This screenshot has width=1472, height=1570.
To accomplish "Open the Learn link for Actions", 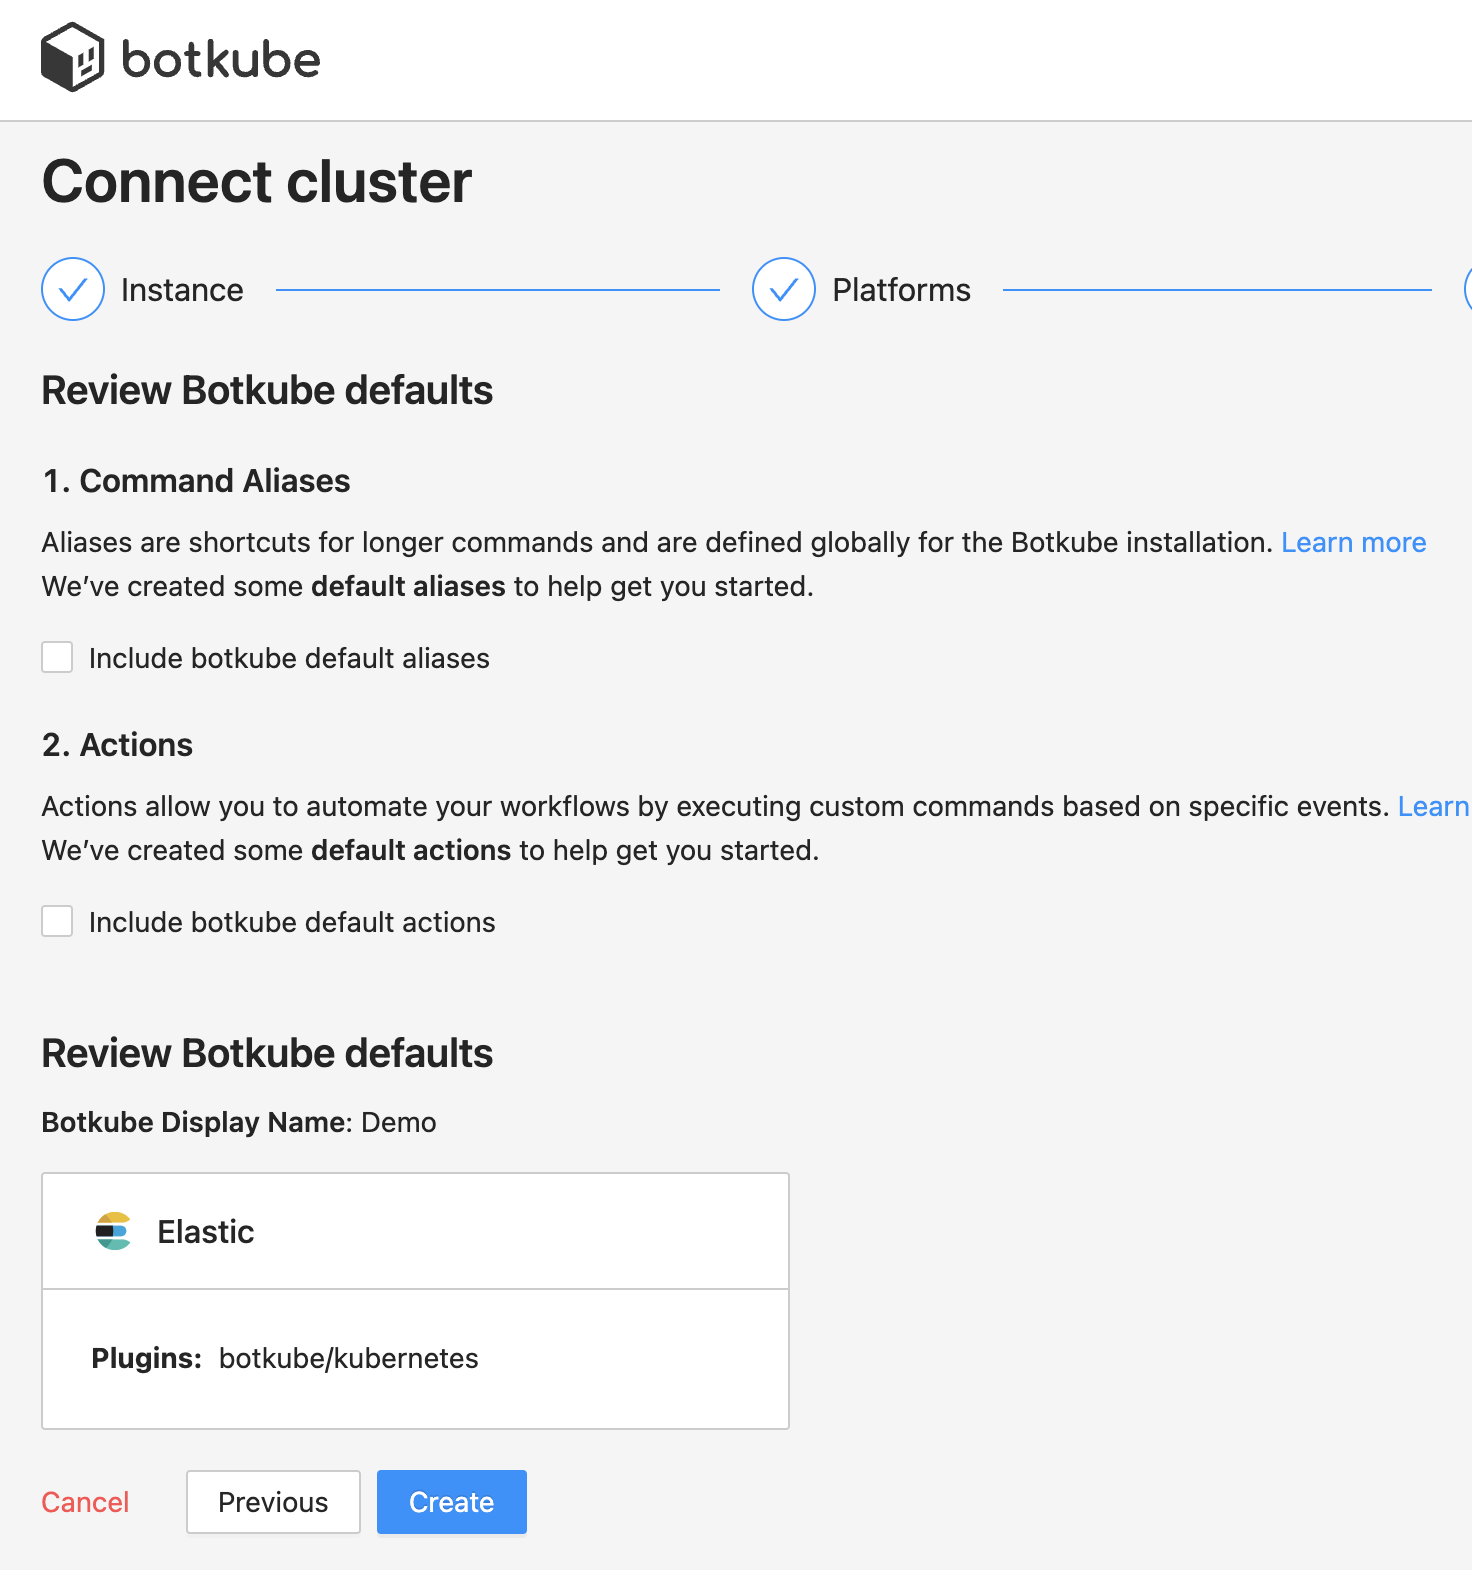I will tap(1434, 806).
